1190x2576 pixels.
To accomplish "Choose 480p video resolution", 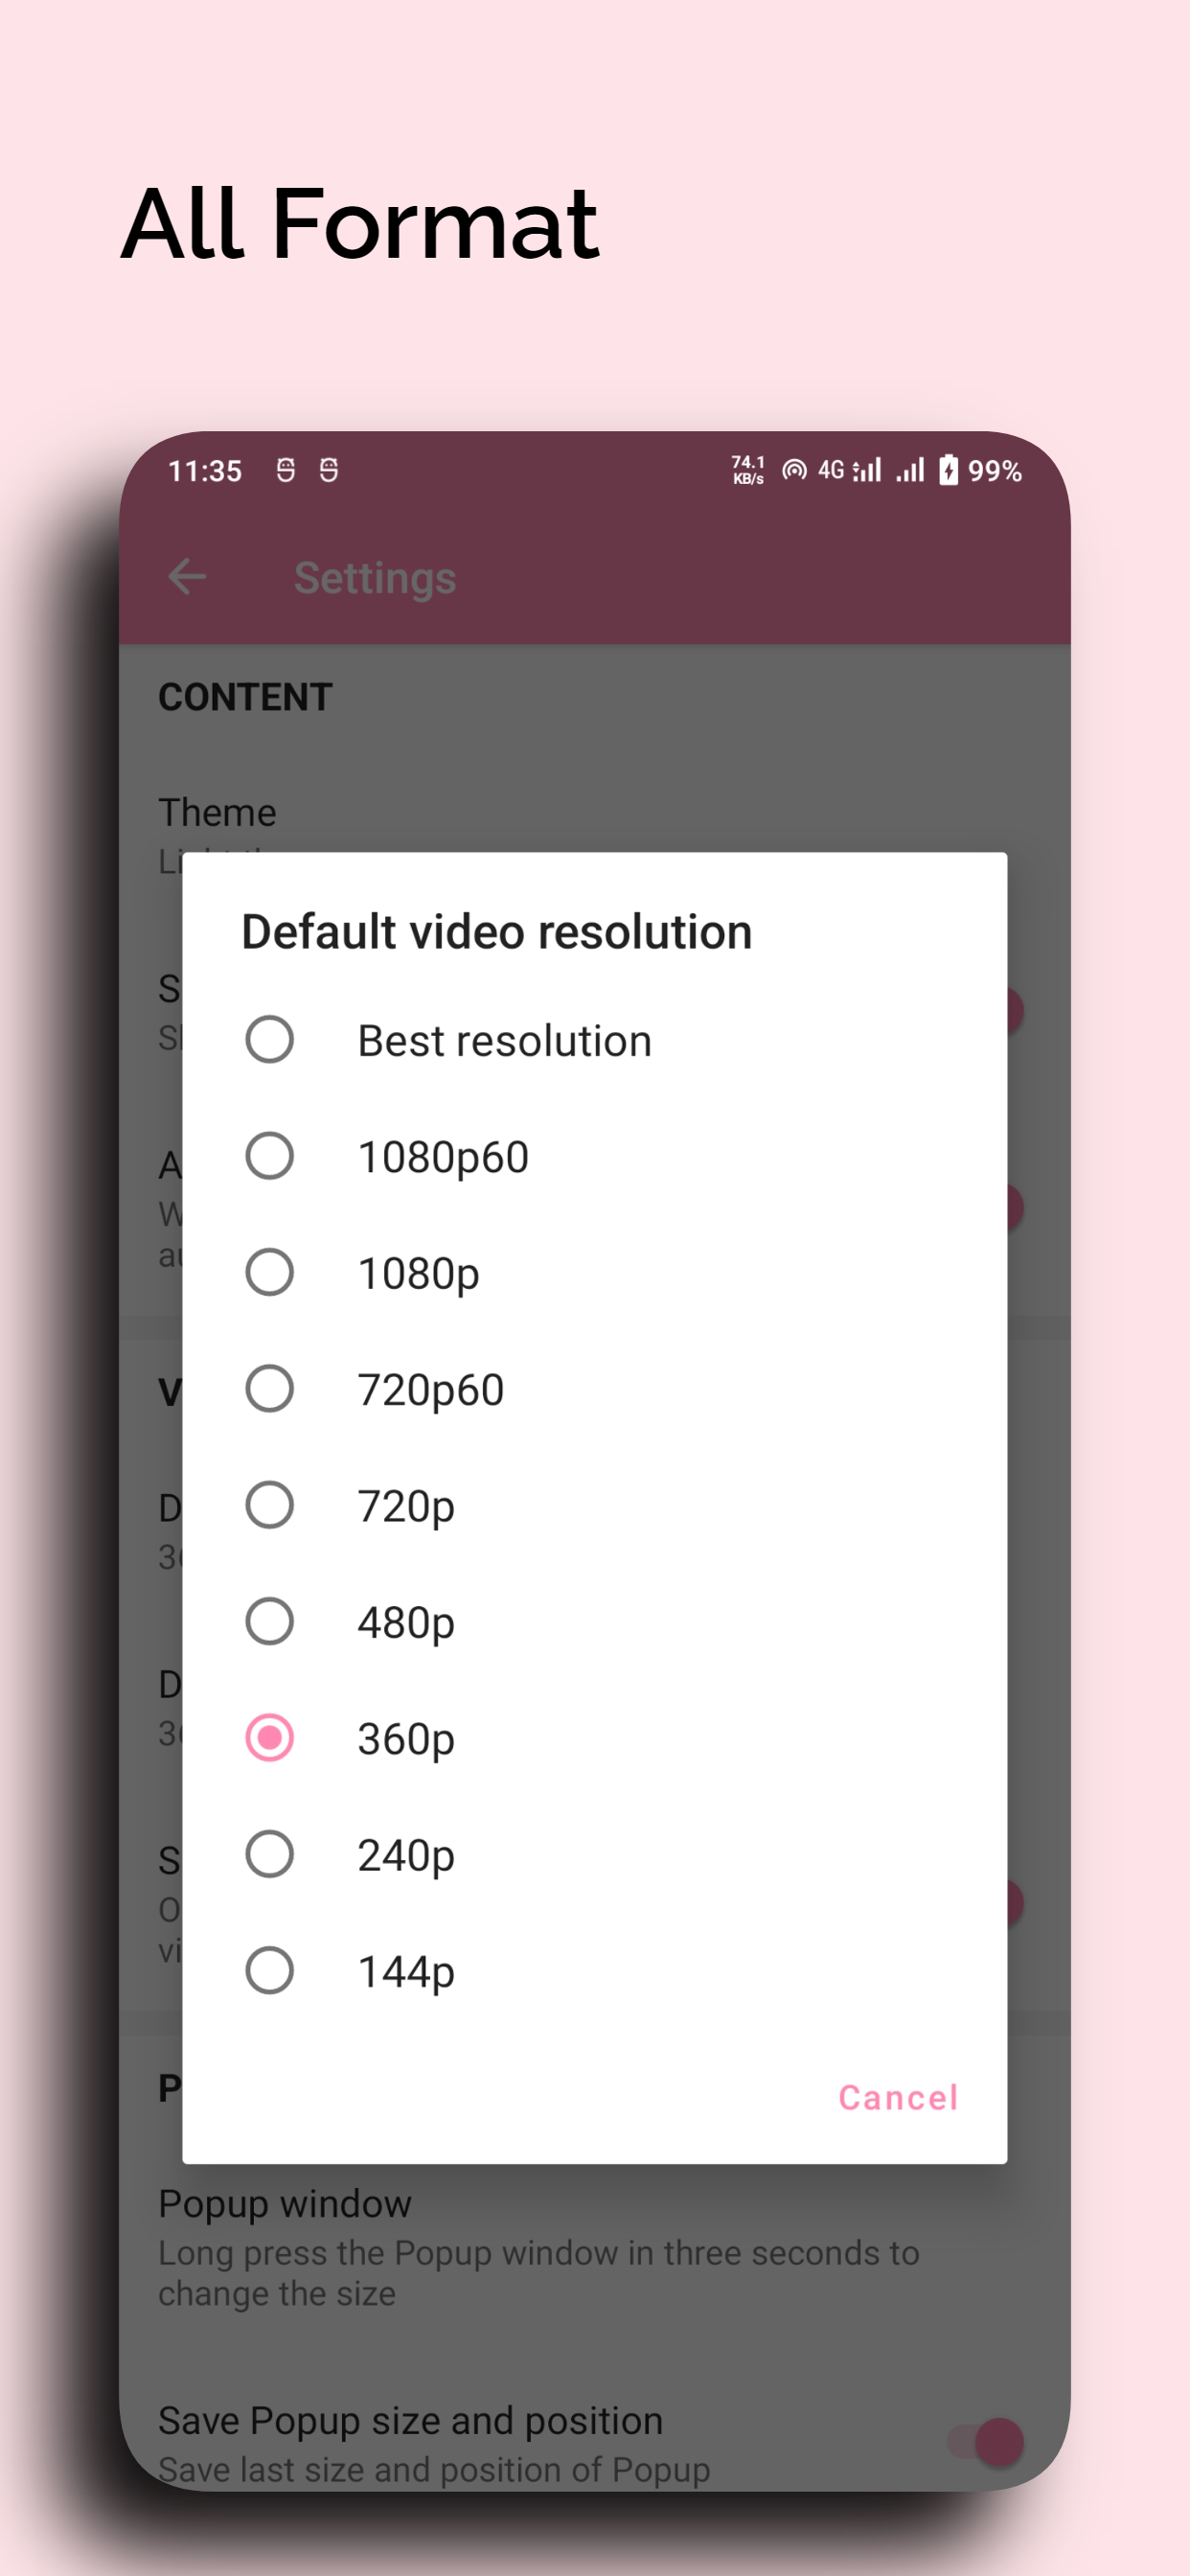I will pos(270,1621).
